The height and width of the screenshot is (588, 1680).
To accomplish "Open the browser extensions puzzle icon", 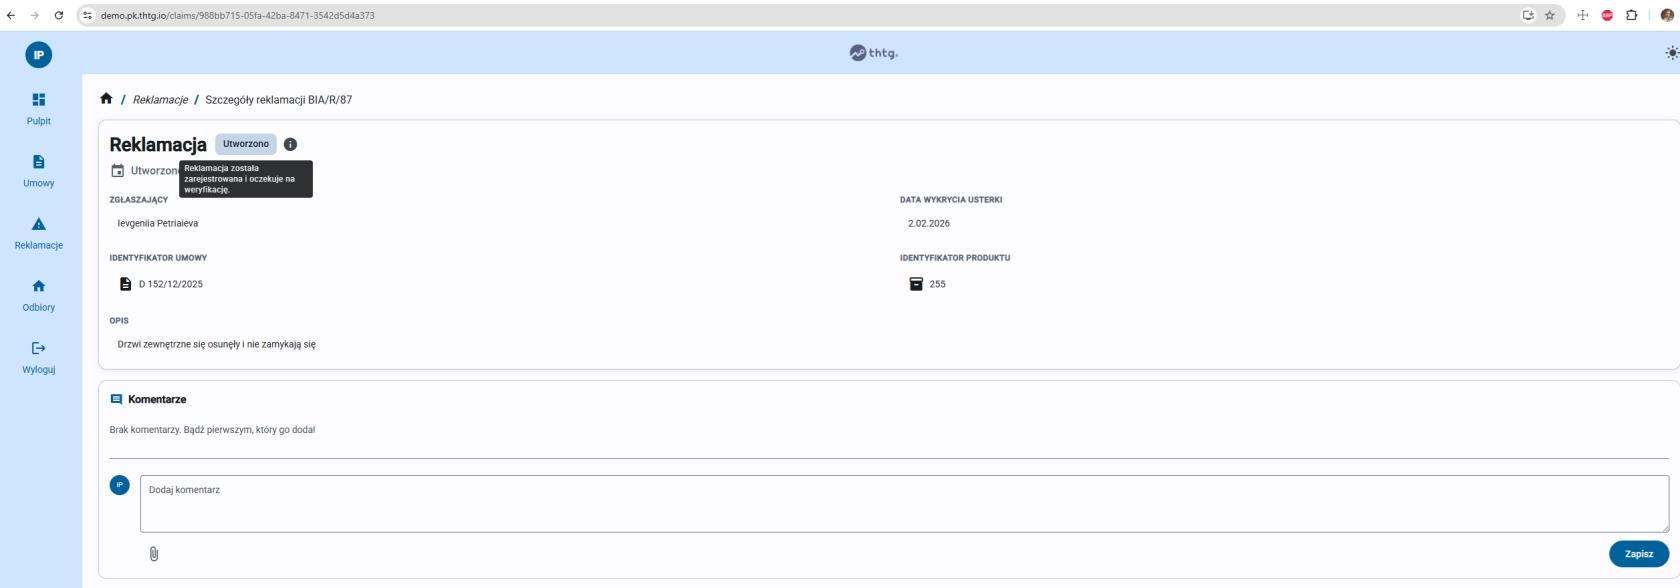I will (1631, 15).
